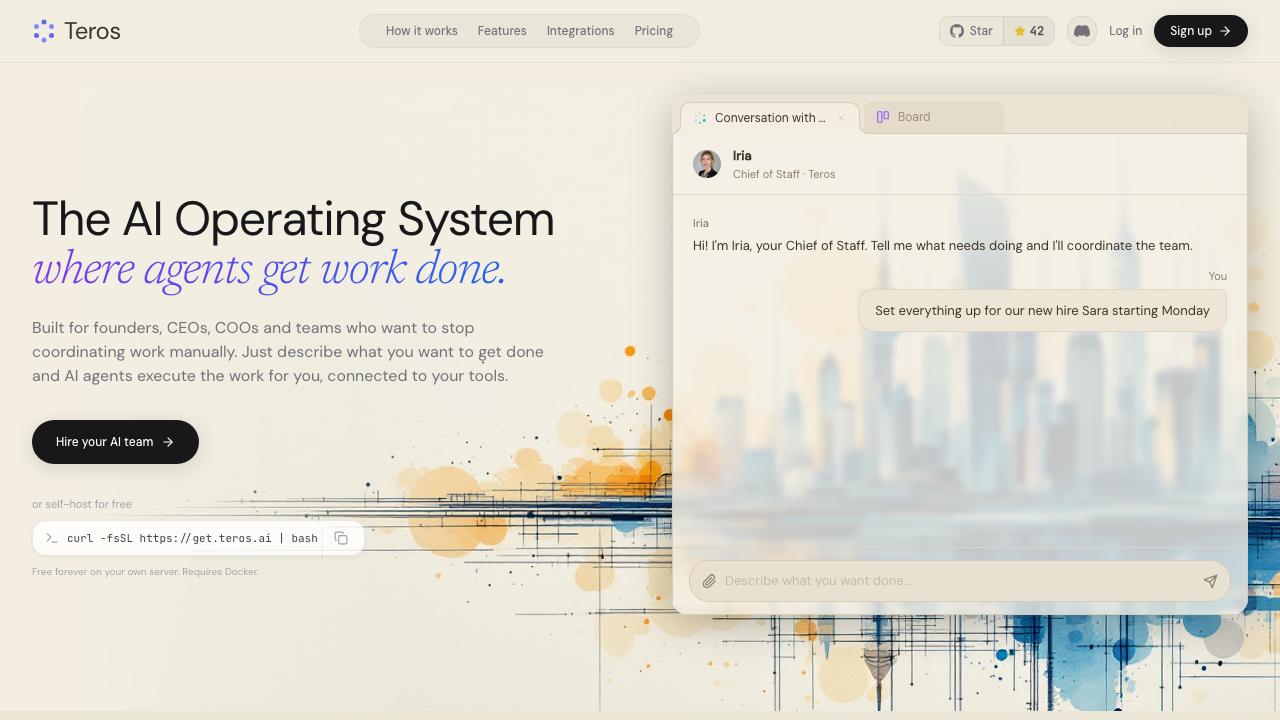The width and height of the screenshot is (1280, 720).
Task: Click the Built for founders description paragraph
Action: tap(288, 352)
